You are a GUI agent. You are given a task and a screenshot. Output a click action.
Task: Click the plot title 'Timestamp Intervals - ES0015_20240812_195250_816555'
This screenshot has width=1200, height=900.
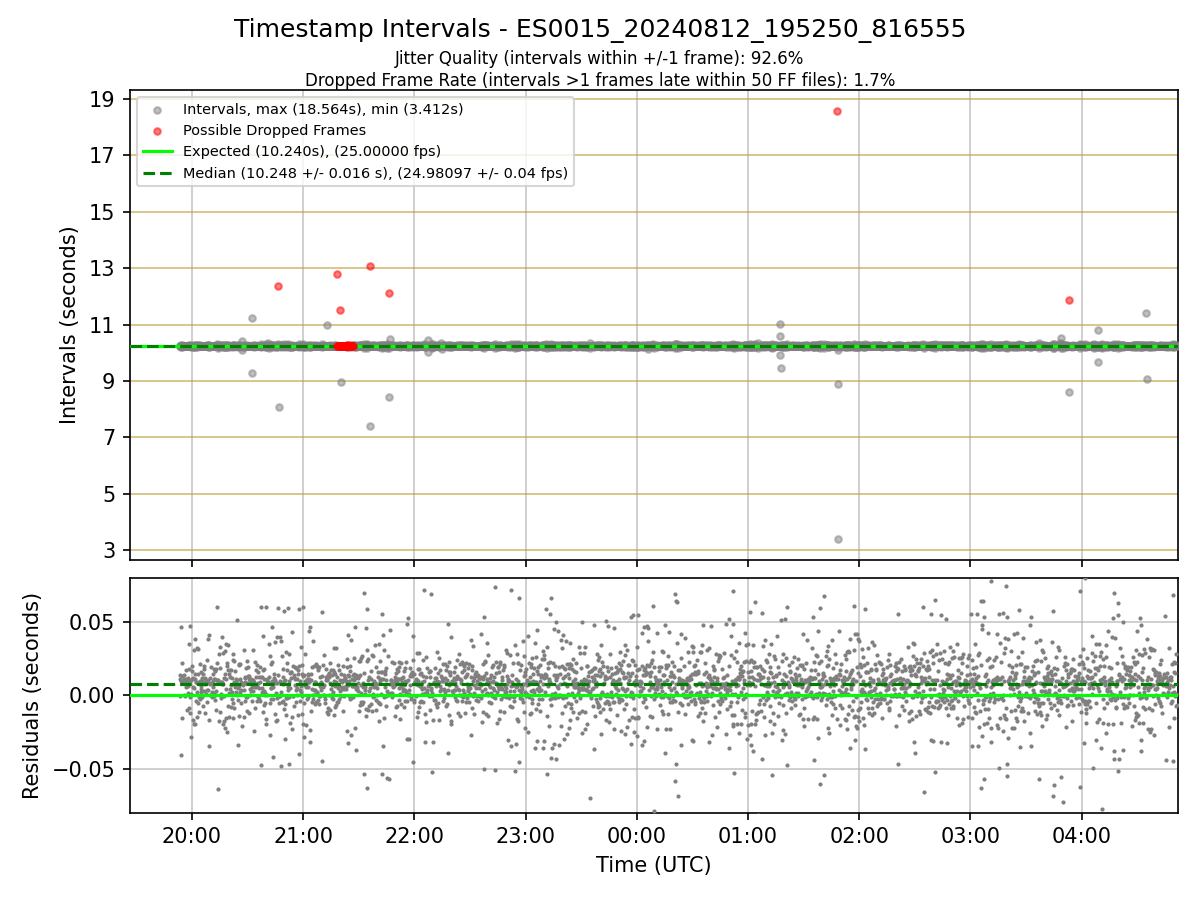(600, 29)
